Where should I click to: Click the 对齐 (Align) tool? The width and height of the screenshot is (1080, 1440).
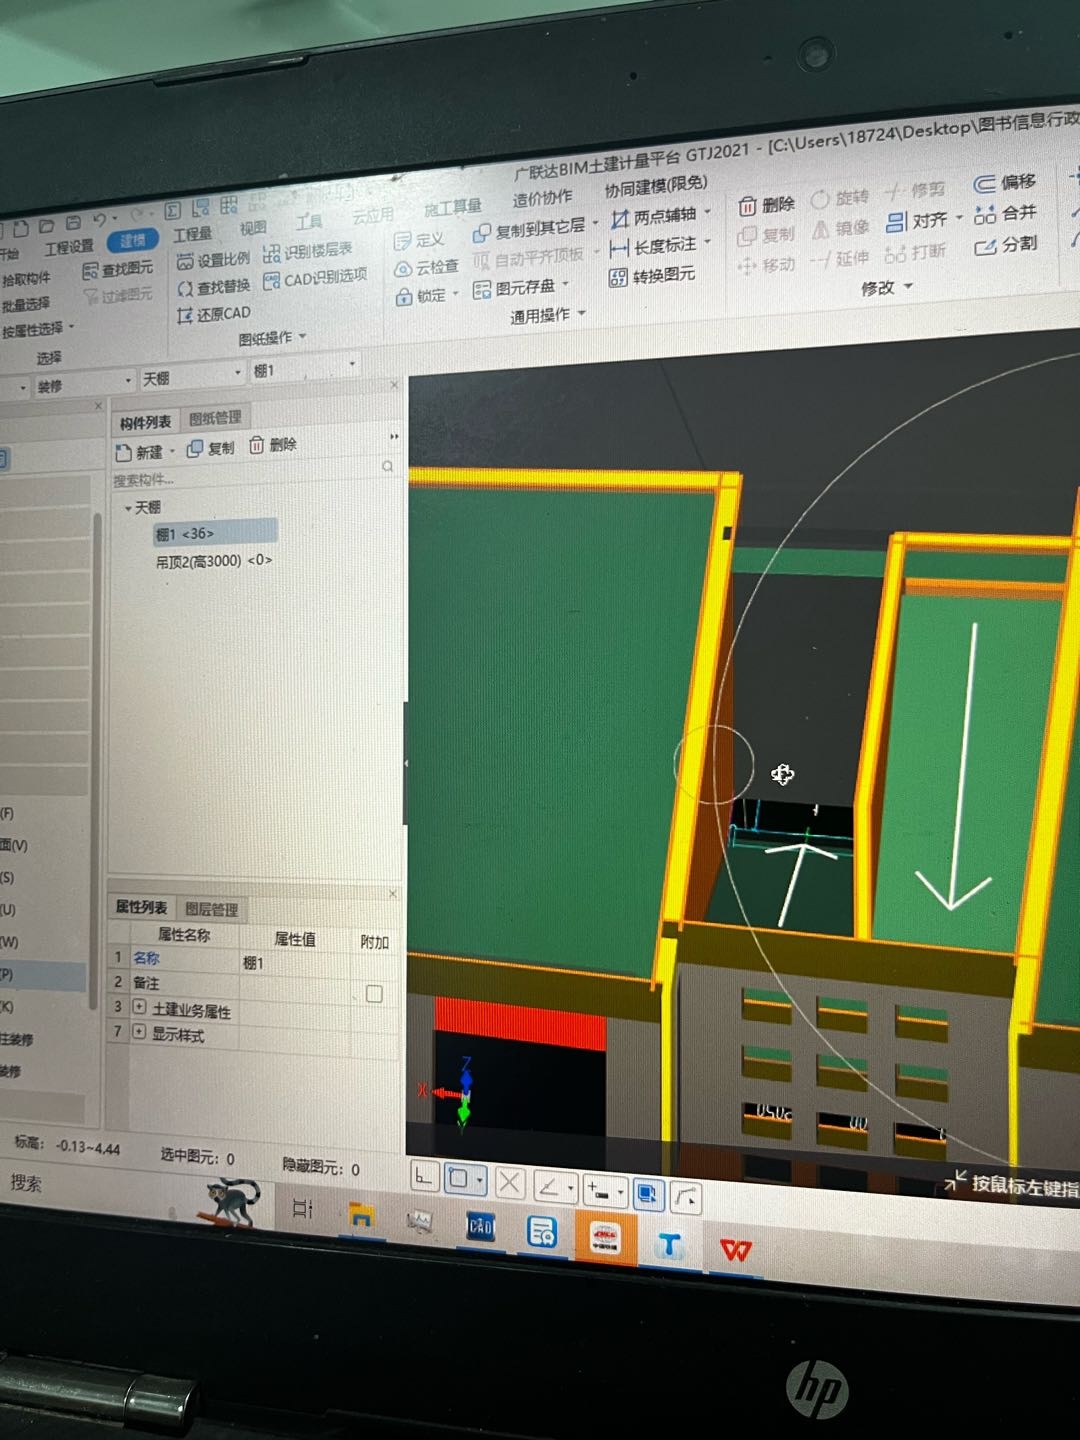(x=923, y=221)
